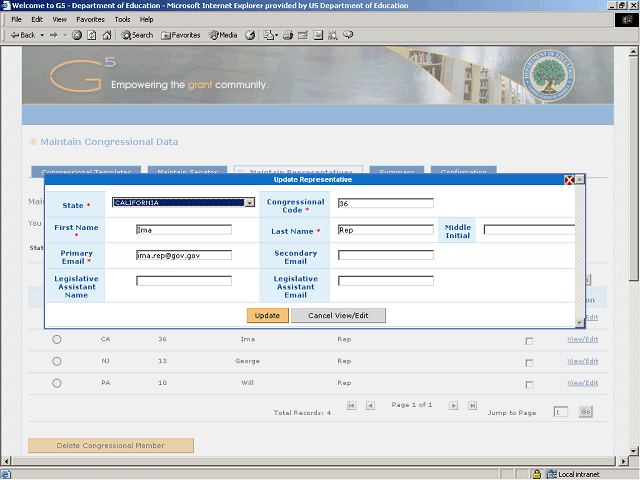Click View/Edit link for George's row
The image size is (640, 480).
[x=582, y=361]
